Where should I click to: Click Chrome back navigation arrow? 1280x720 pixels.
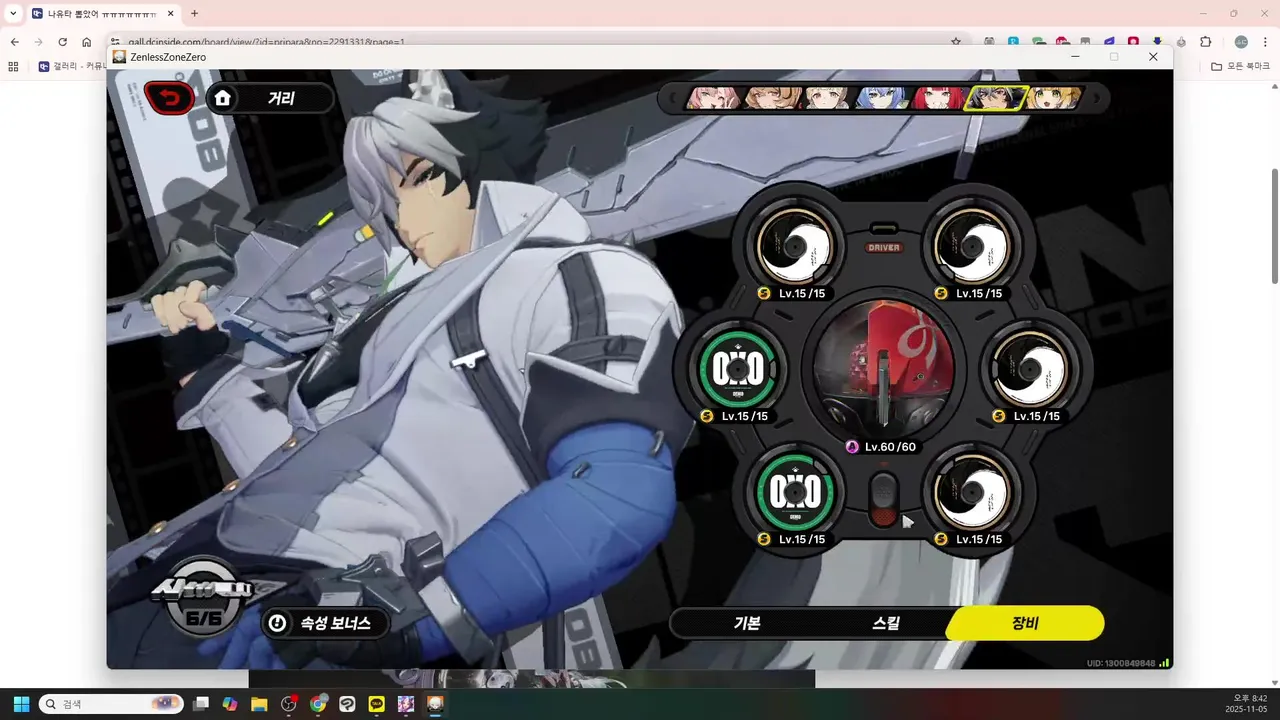click(14, 42)
